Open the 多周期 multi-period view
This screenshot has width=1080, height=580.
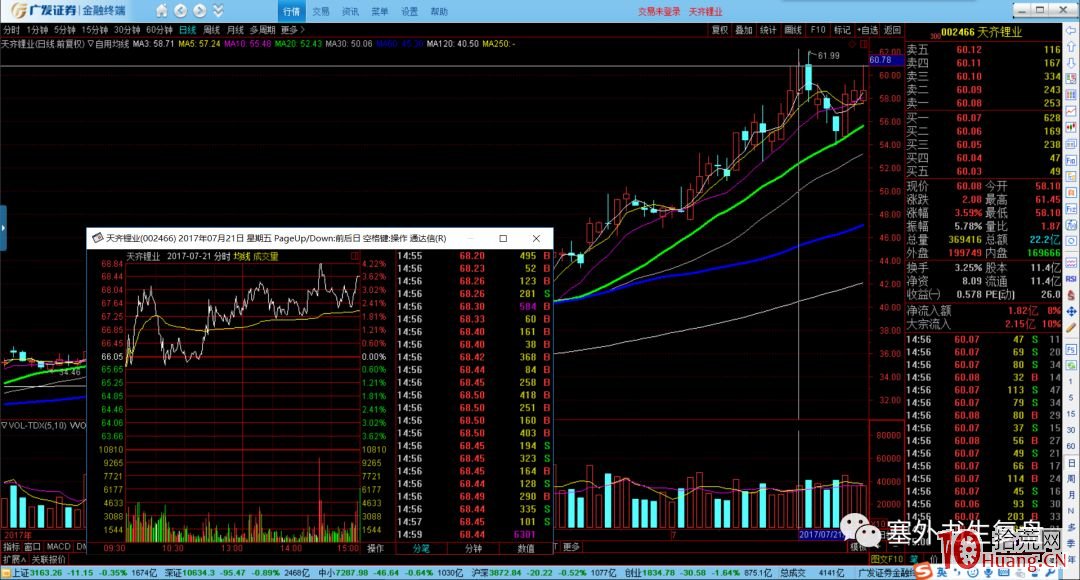point(262,30)
